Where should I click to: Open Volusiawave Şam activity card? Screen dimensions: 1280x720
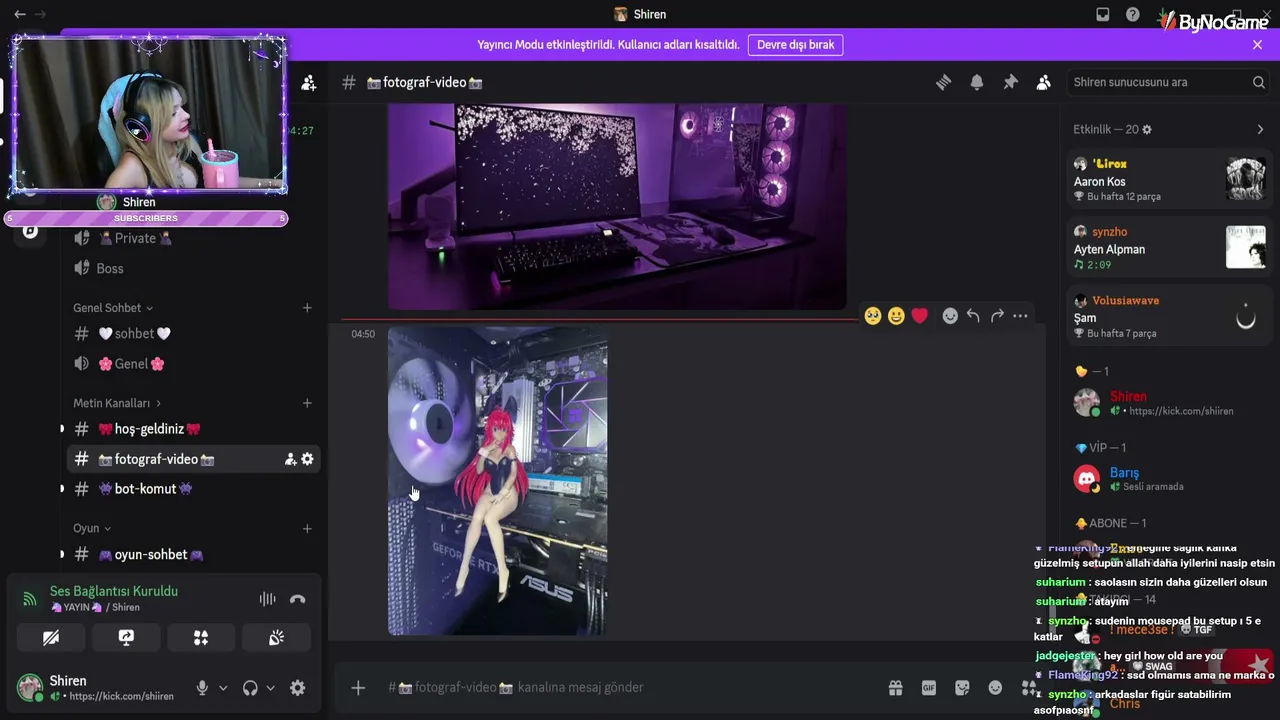click(x=1170, y=316)
